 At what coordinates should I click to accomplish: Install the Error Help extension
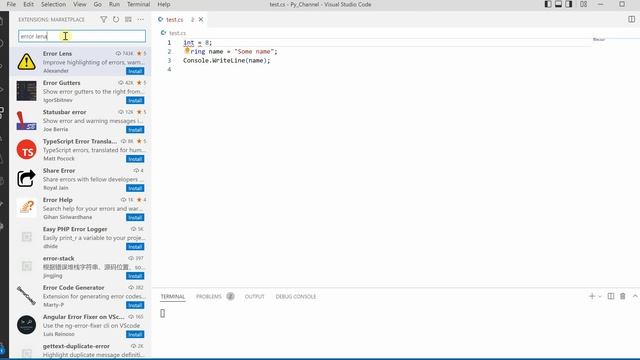135,218
